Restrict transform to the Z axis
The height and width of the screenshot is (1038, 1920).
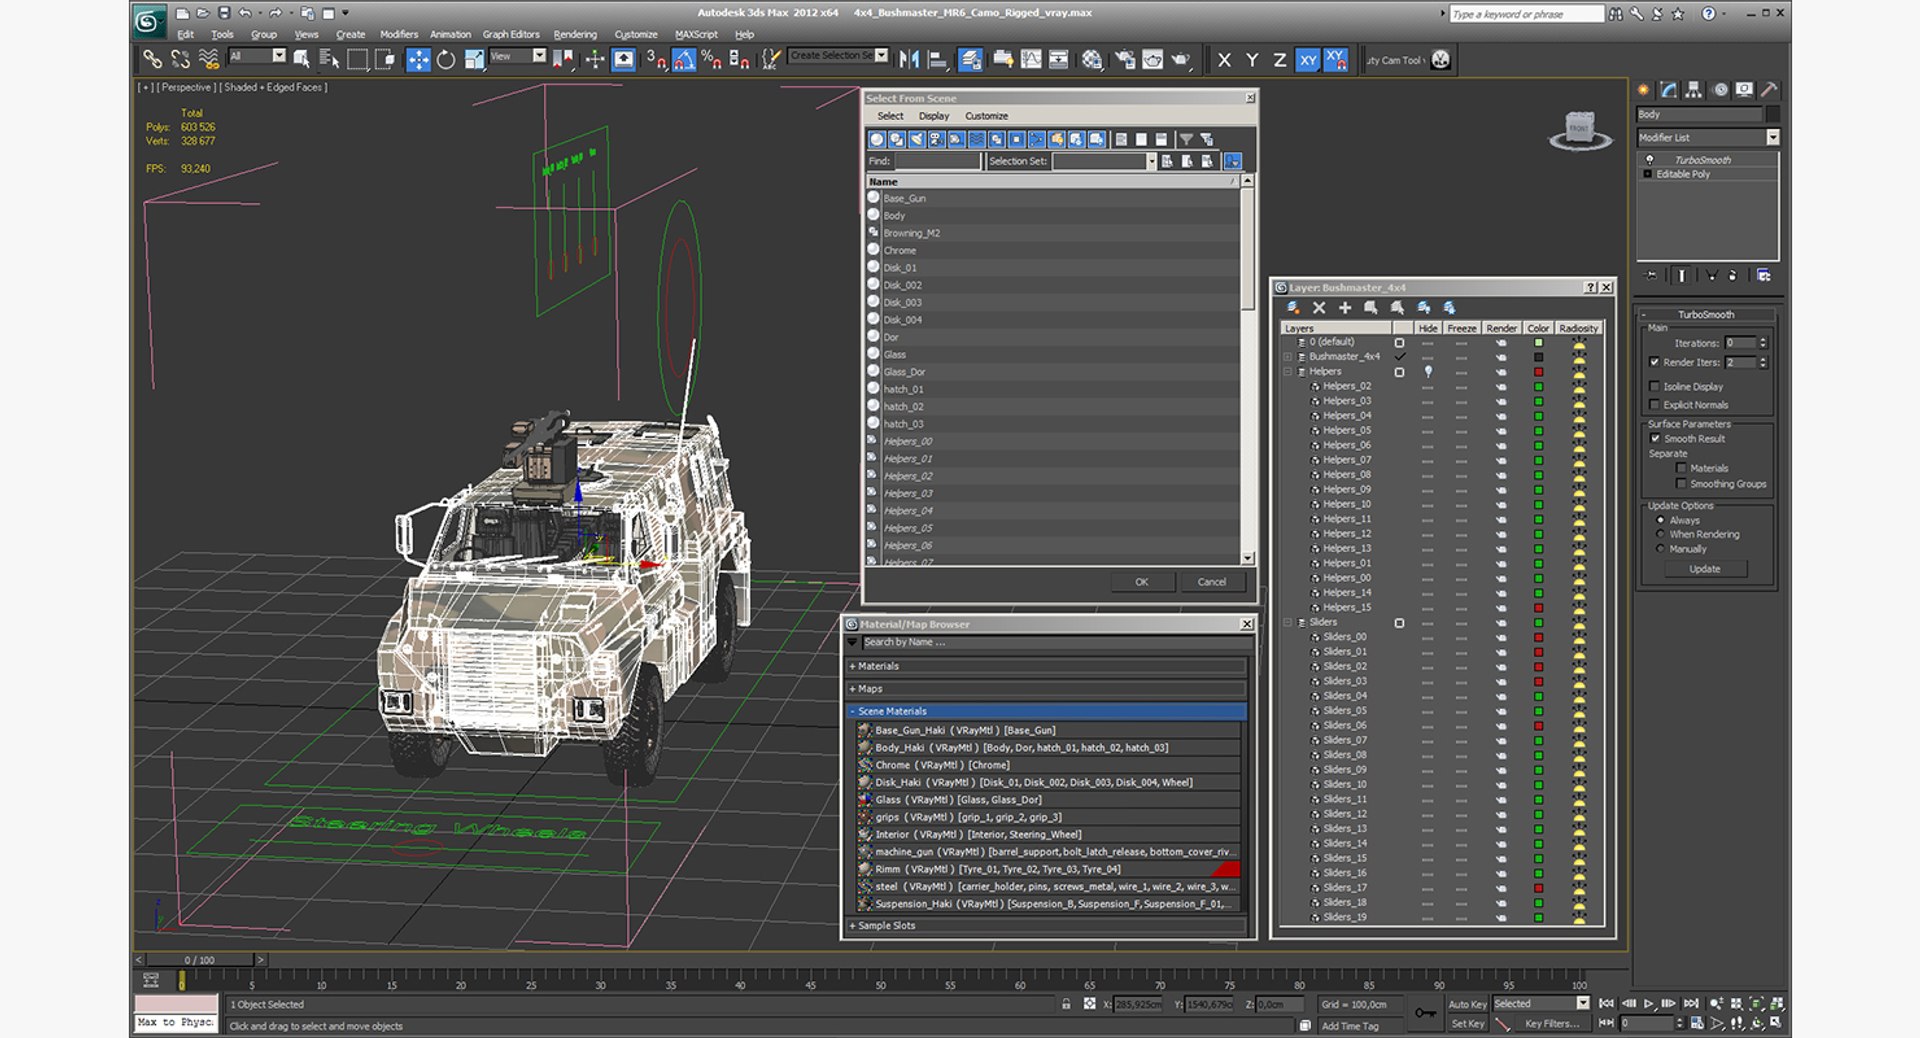coord(1279,60)
